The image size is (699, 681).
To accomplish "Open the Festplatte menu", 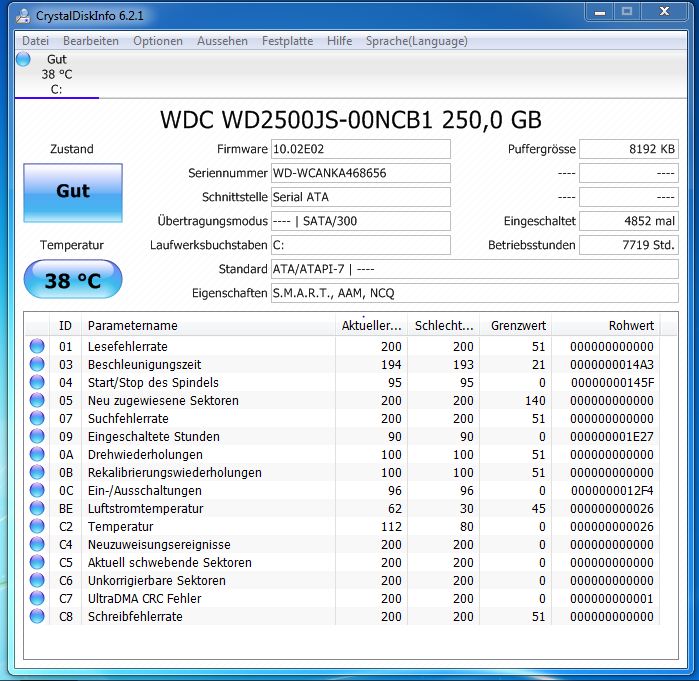I will pyautogui.click(x=287, y=41).
